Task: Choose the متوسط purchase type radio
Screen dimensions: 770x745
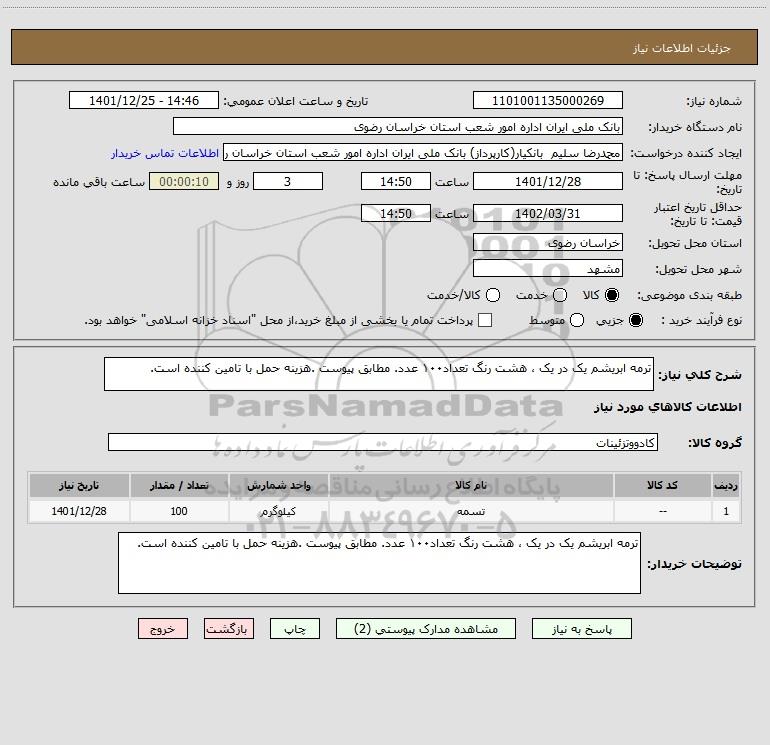Action: click(x=577, y=320)
